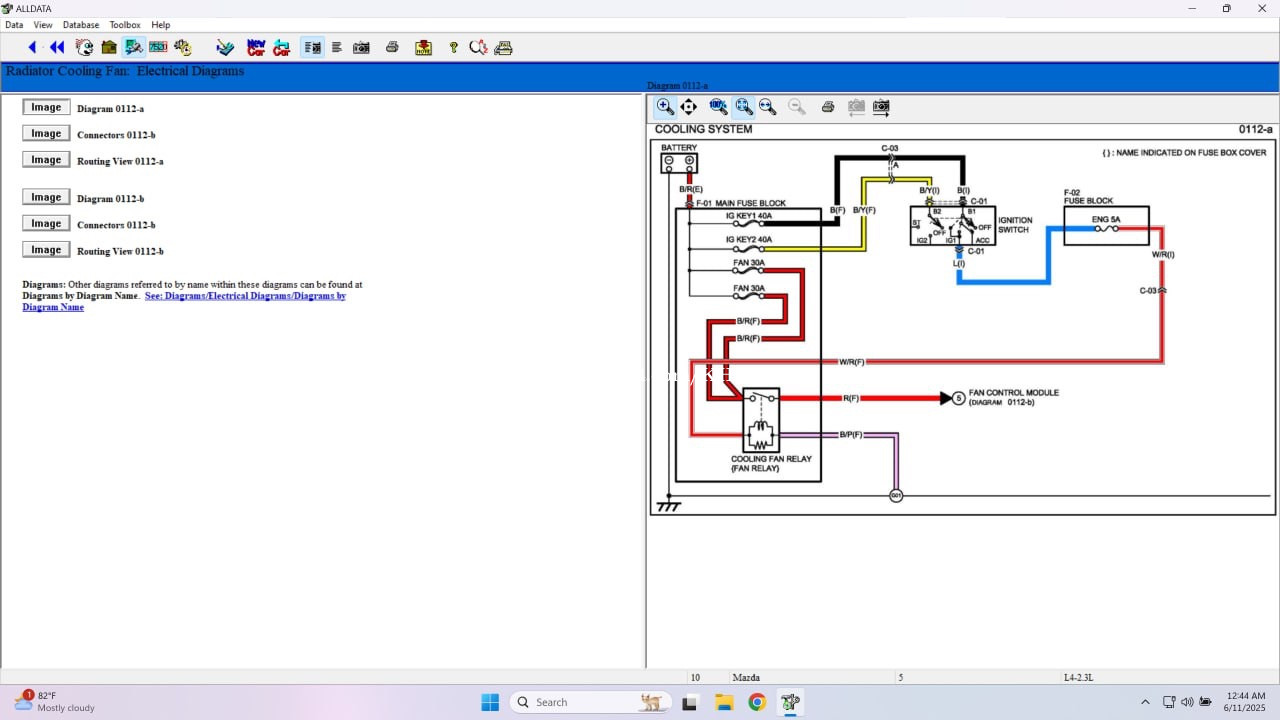Click the gear with clock toolbar icon
This screenshot has width=1280, height=720.
click(182, 47)
